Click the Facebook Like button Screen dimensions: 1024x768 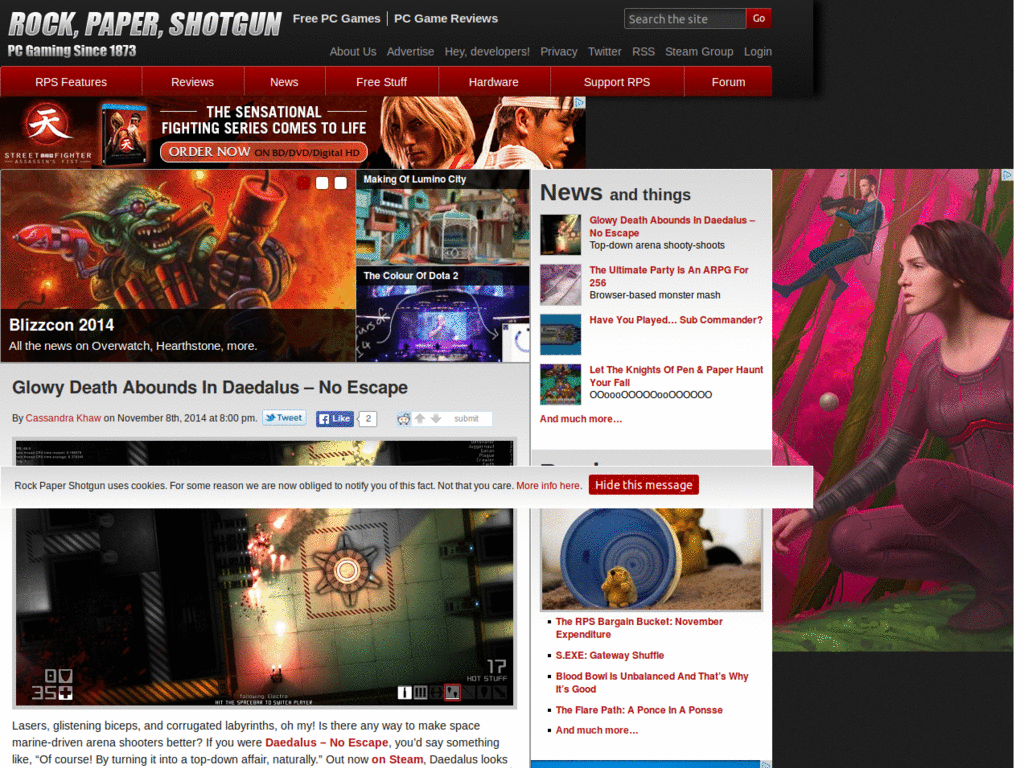[335, 419]
